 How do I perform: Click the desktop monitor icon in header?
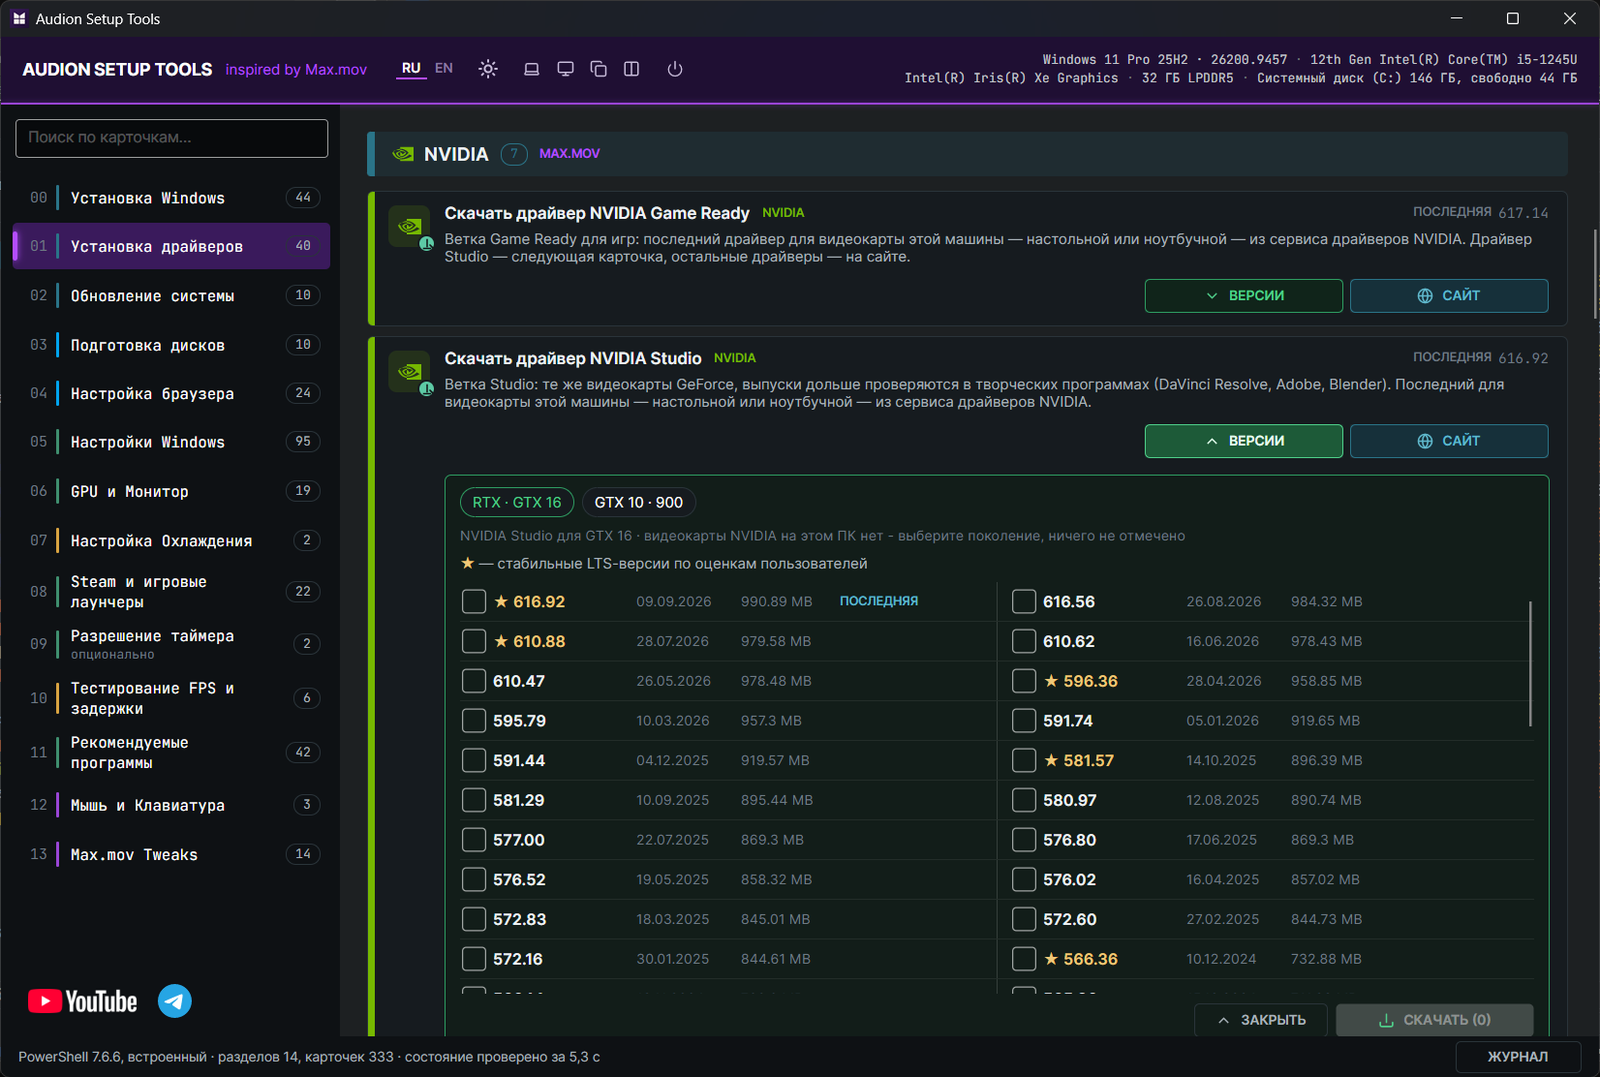(565, 69)
